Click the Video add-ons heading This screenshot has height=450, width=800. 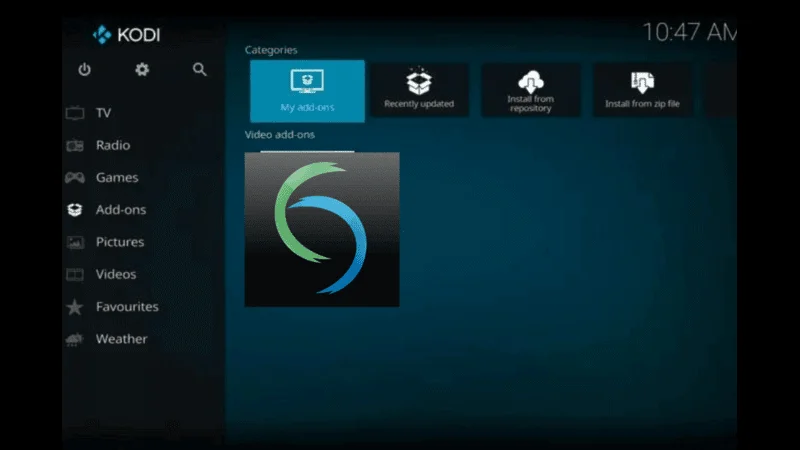coord(280,135)
